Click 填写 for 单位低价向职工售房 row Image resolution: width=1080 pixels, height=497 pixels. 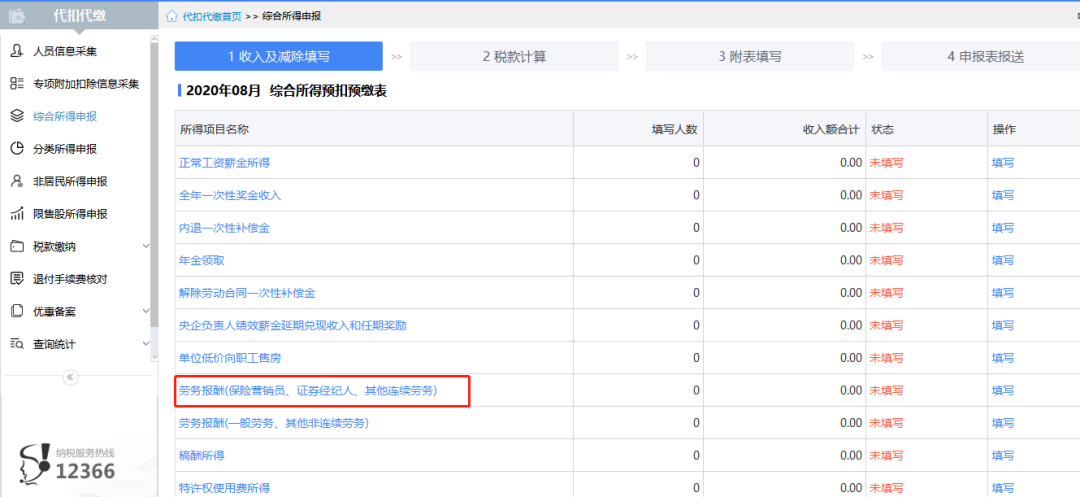pos(1003,358)
